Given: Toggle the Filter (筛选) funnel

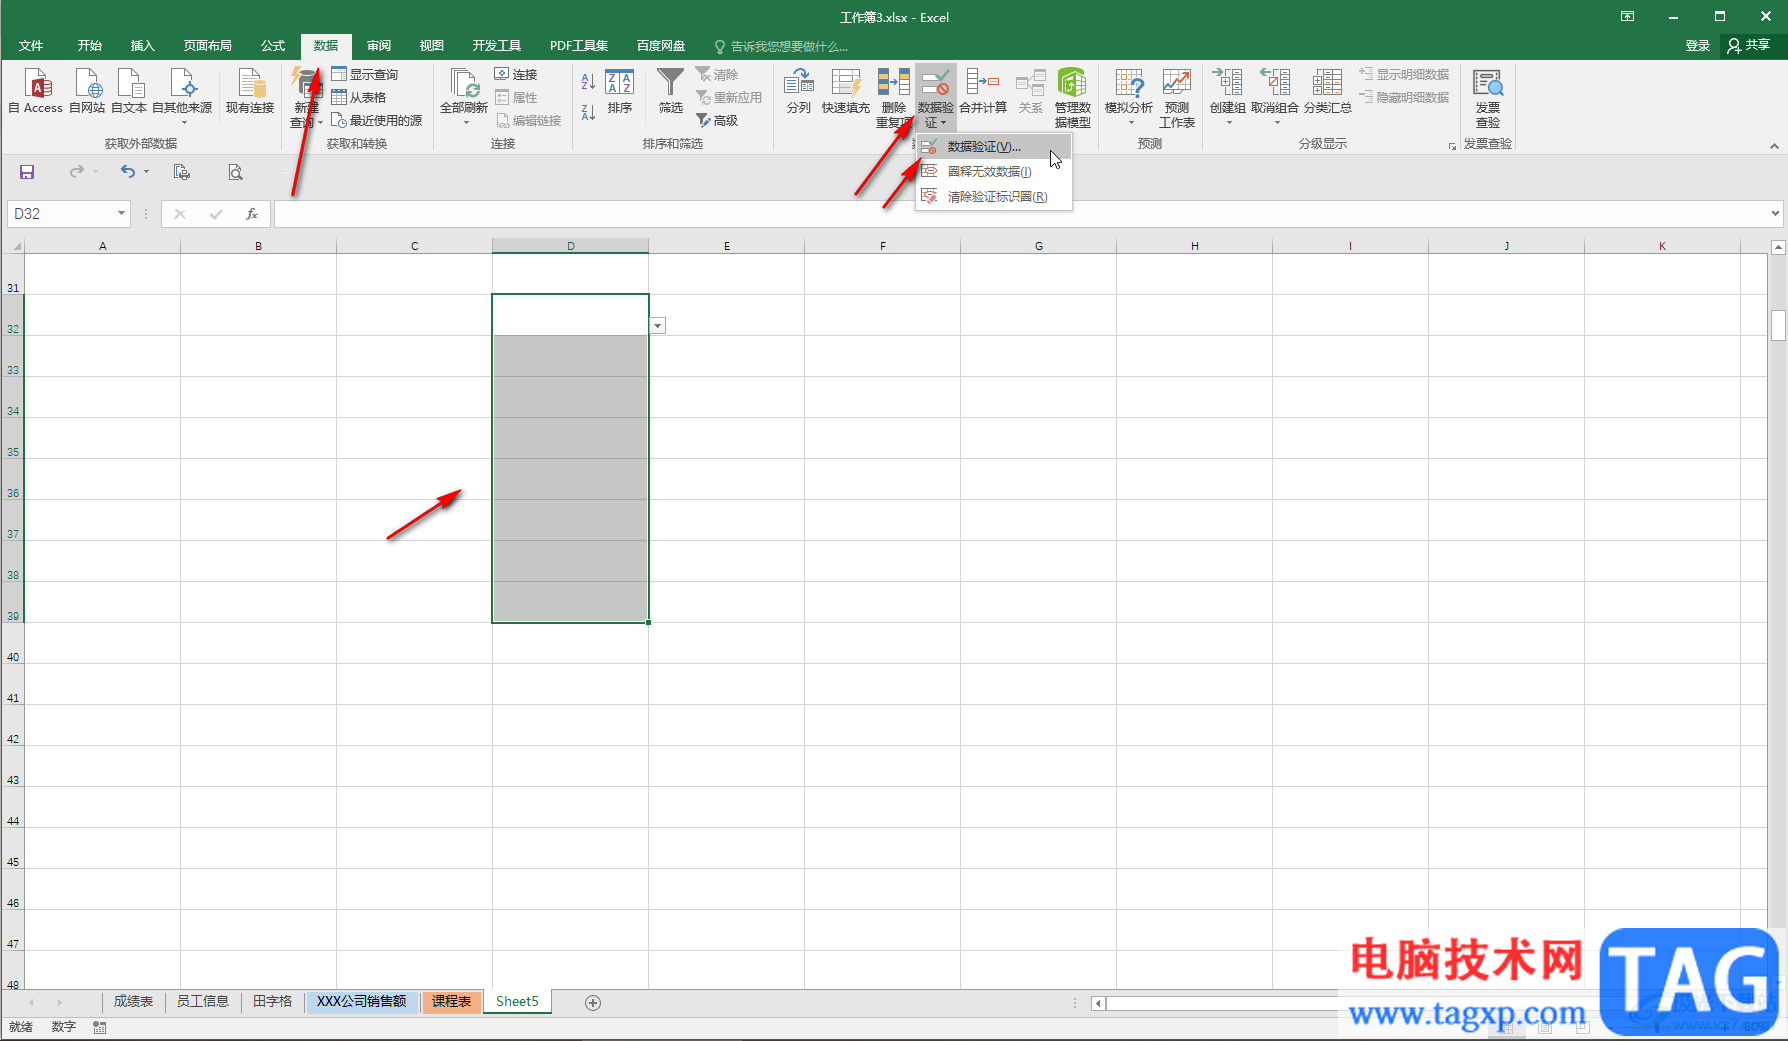Looking at the screenshot, I should pyautogui.click(x=671, y=91).
